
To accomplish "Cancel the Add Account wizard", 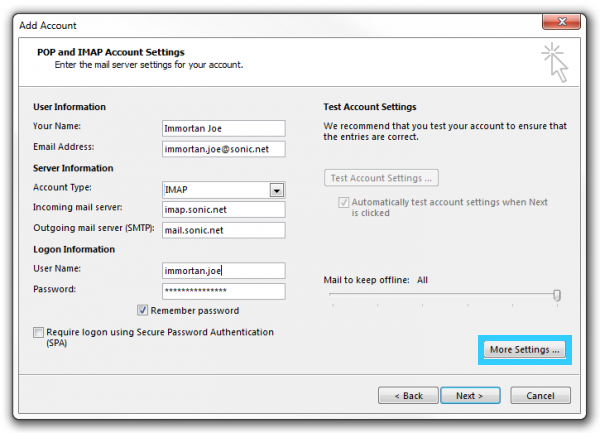I will click(x=540, y=396).
